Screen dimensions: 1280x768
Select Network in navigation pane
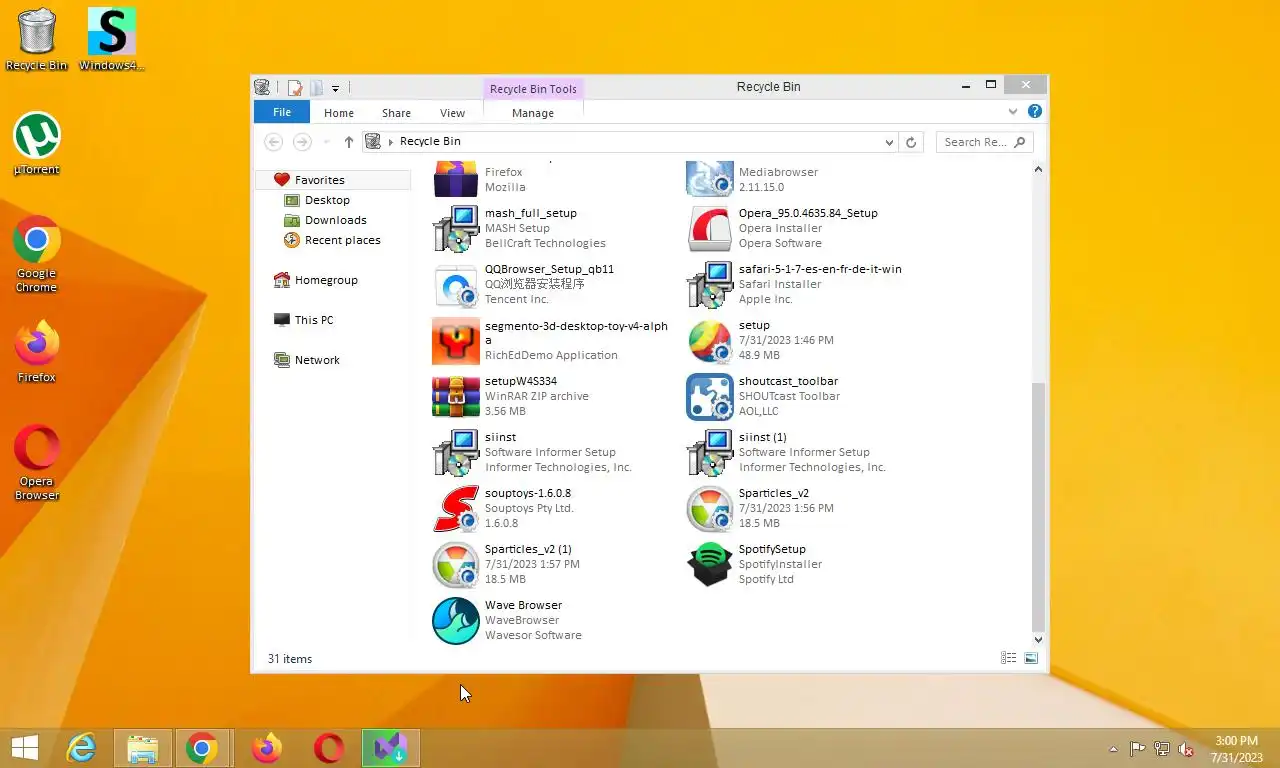pos(317,360)
